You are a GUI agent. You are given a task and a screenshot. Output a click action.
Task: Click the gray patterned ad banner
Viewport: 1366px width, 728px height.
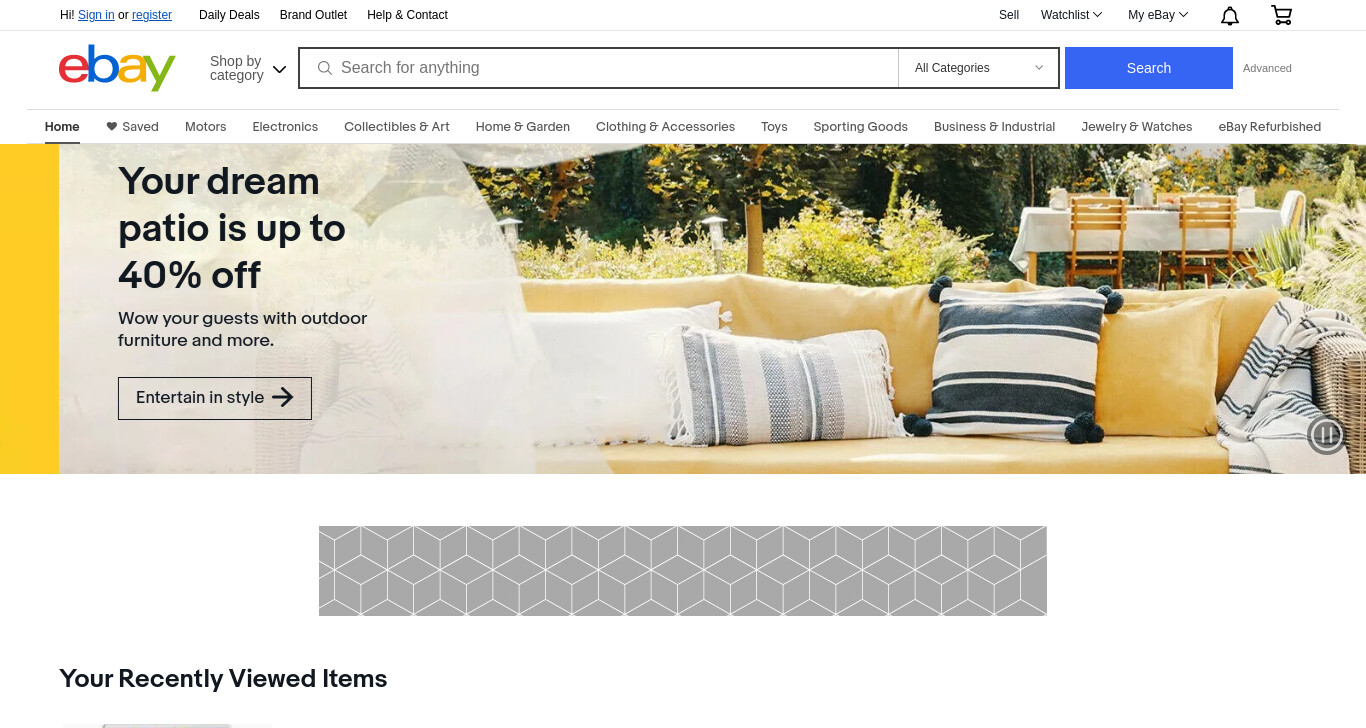683,571
